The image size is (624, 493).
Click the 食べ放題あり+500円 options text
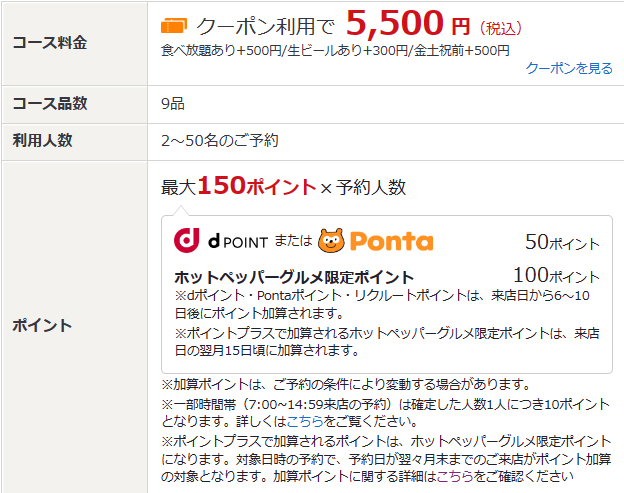pyautogui.click(x=221, y=51)
